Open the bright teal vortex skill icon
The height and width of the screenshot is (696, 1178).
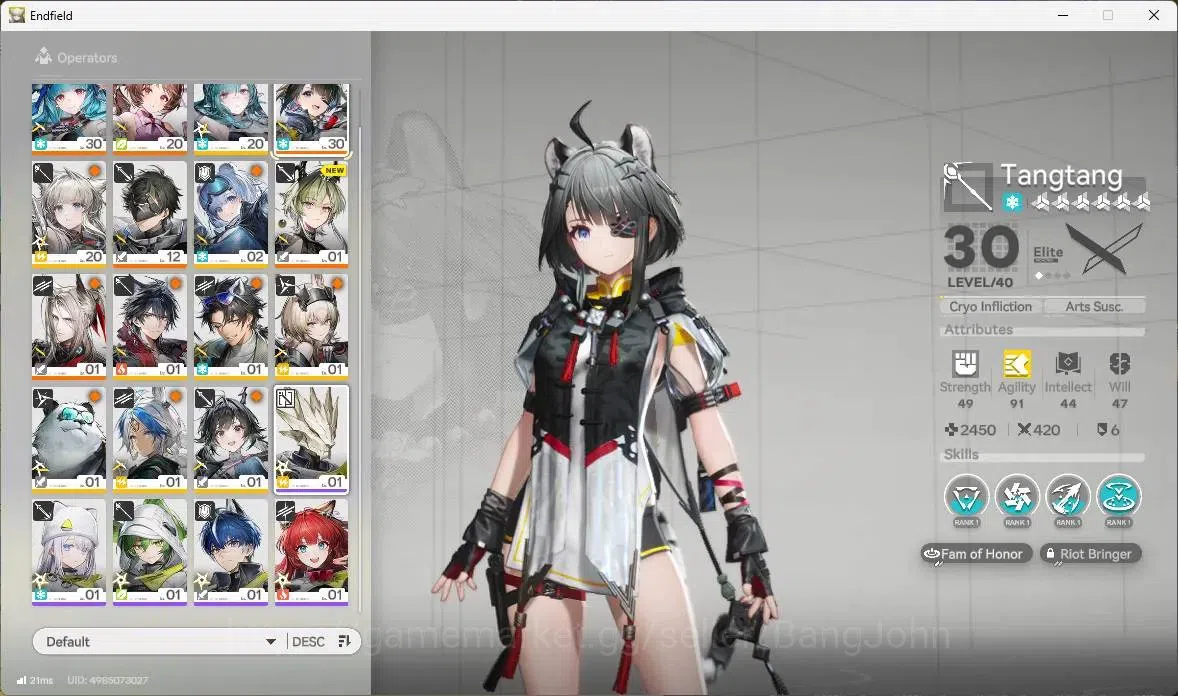[x=1119, y=496]
